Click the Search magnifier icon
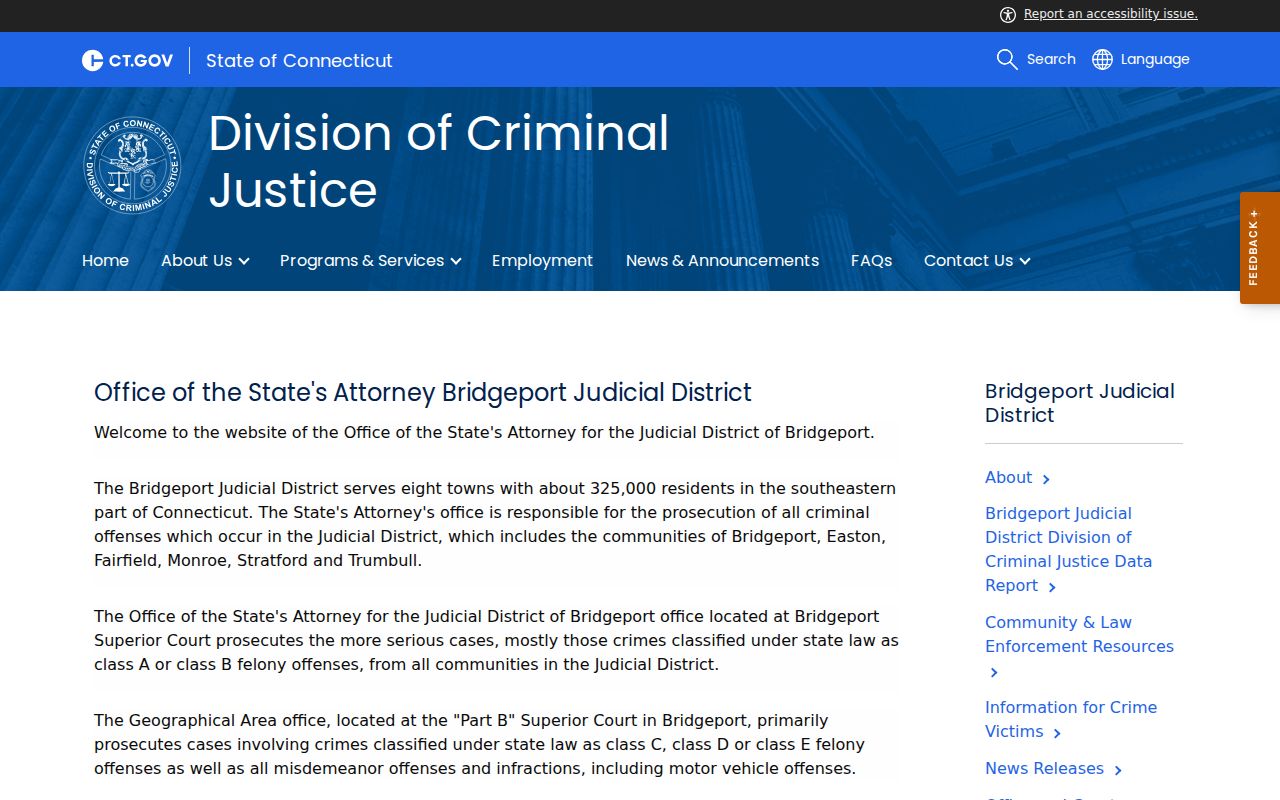 click(1007, 59)
